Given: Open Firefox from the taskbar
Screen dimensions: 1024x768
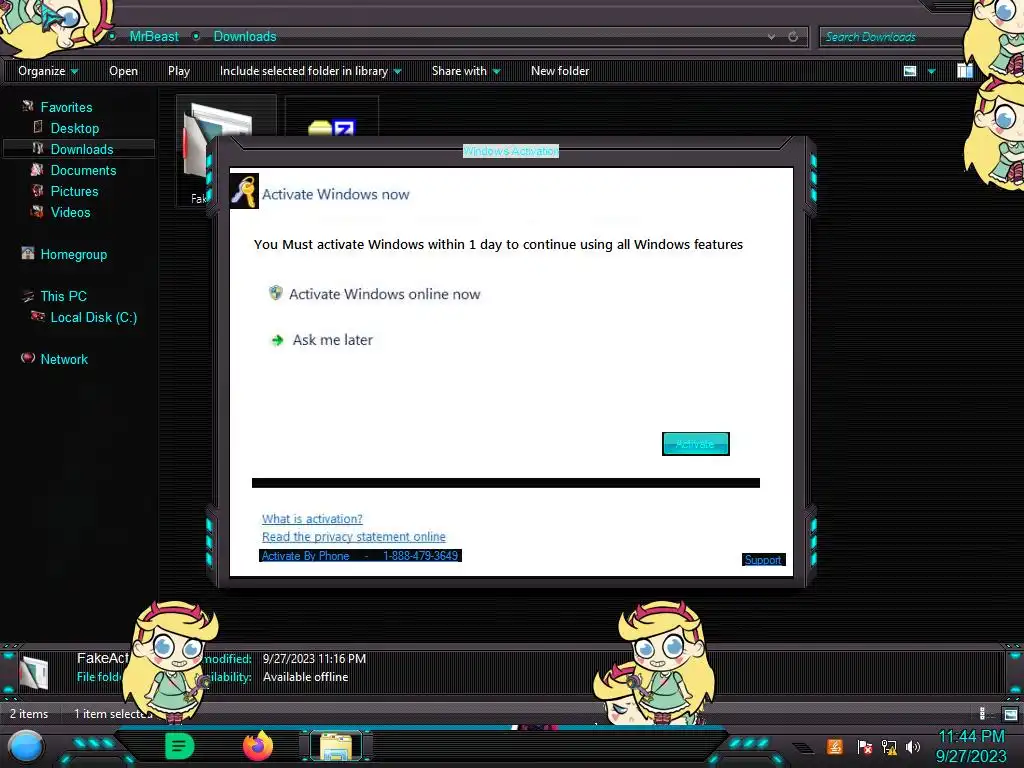Looking at the screenshot, I should point(258,746).
